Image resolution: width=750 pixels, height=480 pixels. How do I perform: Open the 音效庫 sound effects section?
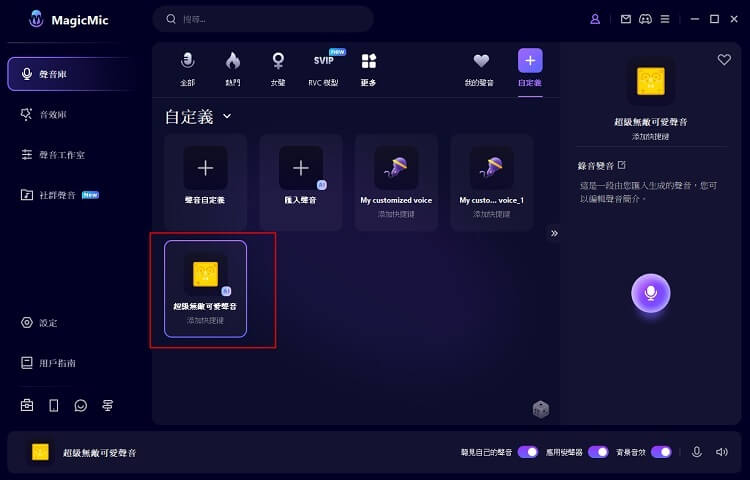point(44,115)
